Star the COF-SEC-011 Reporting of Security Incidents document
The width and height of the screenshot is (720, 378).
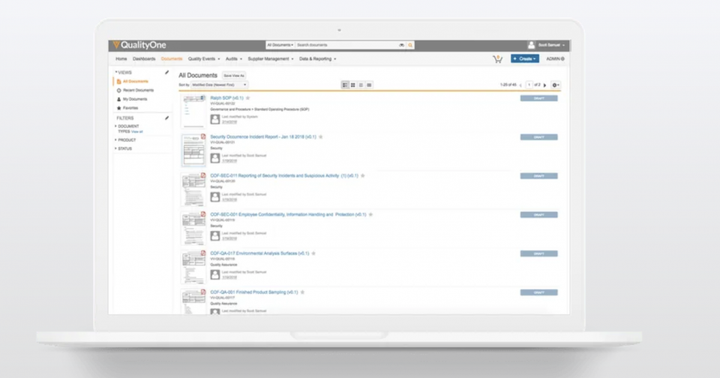point(363,176)
